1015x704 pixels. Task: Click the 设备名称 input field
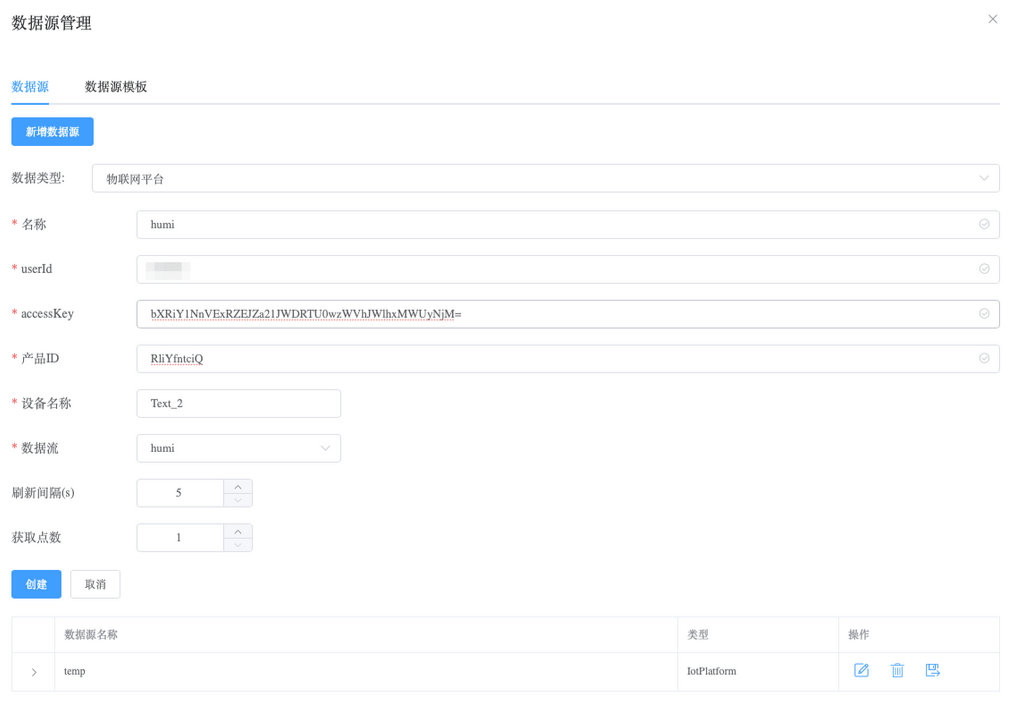(238, 403)
